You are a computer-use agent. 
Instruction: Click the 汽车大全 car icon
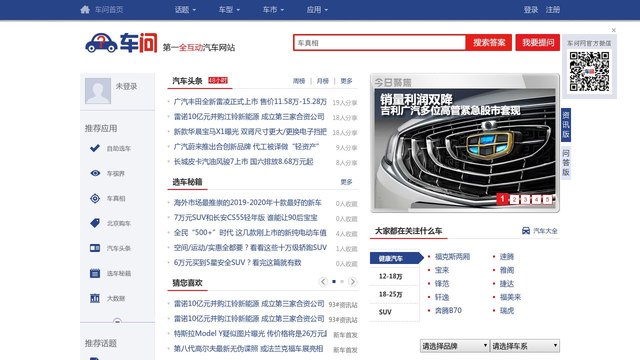point(526,231)
